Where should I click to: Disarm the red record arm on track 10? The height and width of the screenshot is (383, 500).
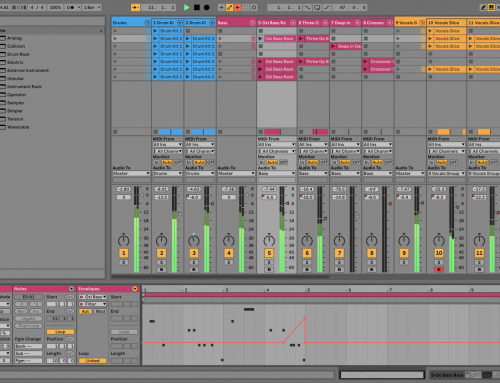[439, 269]
